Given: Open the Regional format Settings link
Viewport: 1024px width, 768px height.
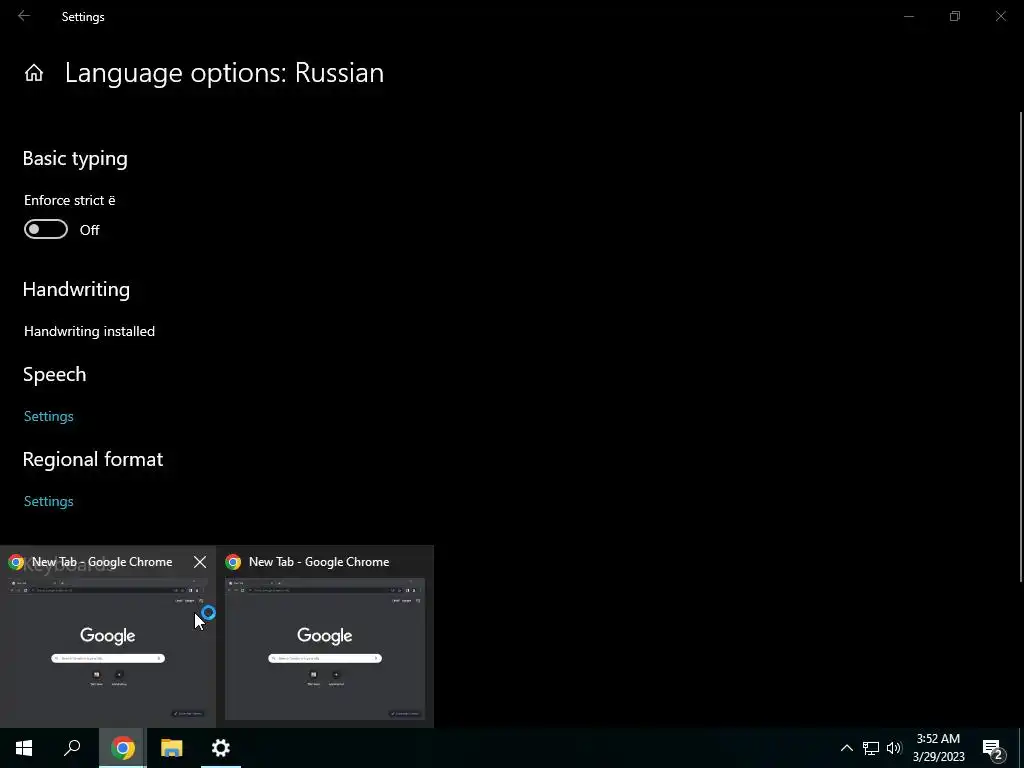Looking at the screenshot, I should click(48, 501).
